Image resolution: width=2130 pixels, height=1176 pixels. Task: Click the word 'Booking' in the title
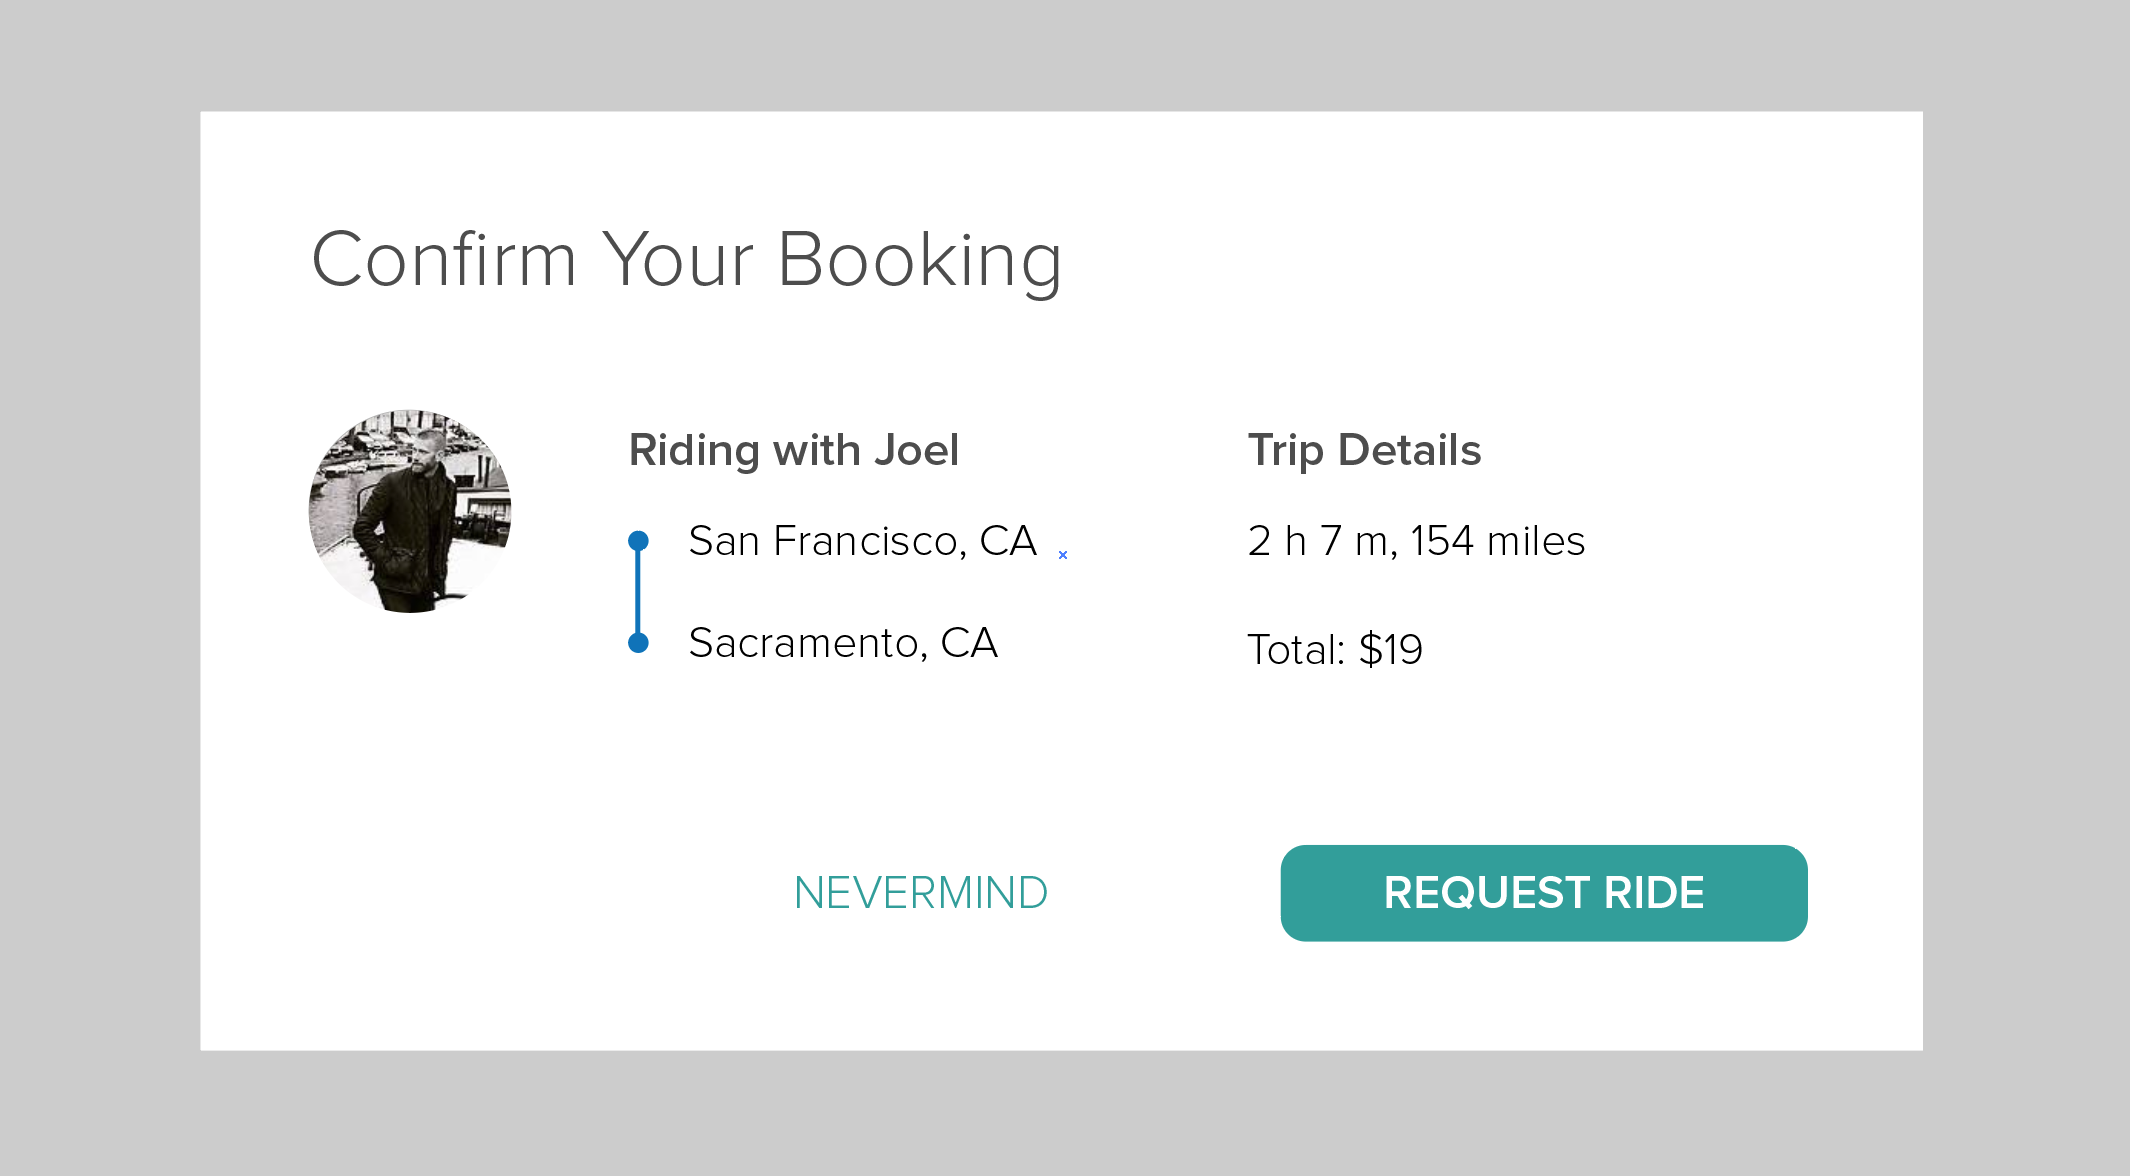coord(919,260)
